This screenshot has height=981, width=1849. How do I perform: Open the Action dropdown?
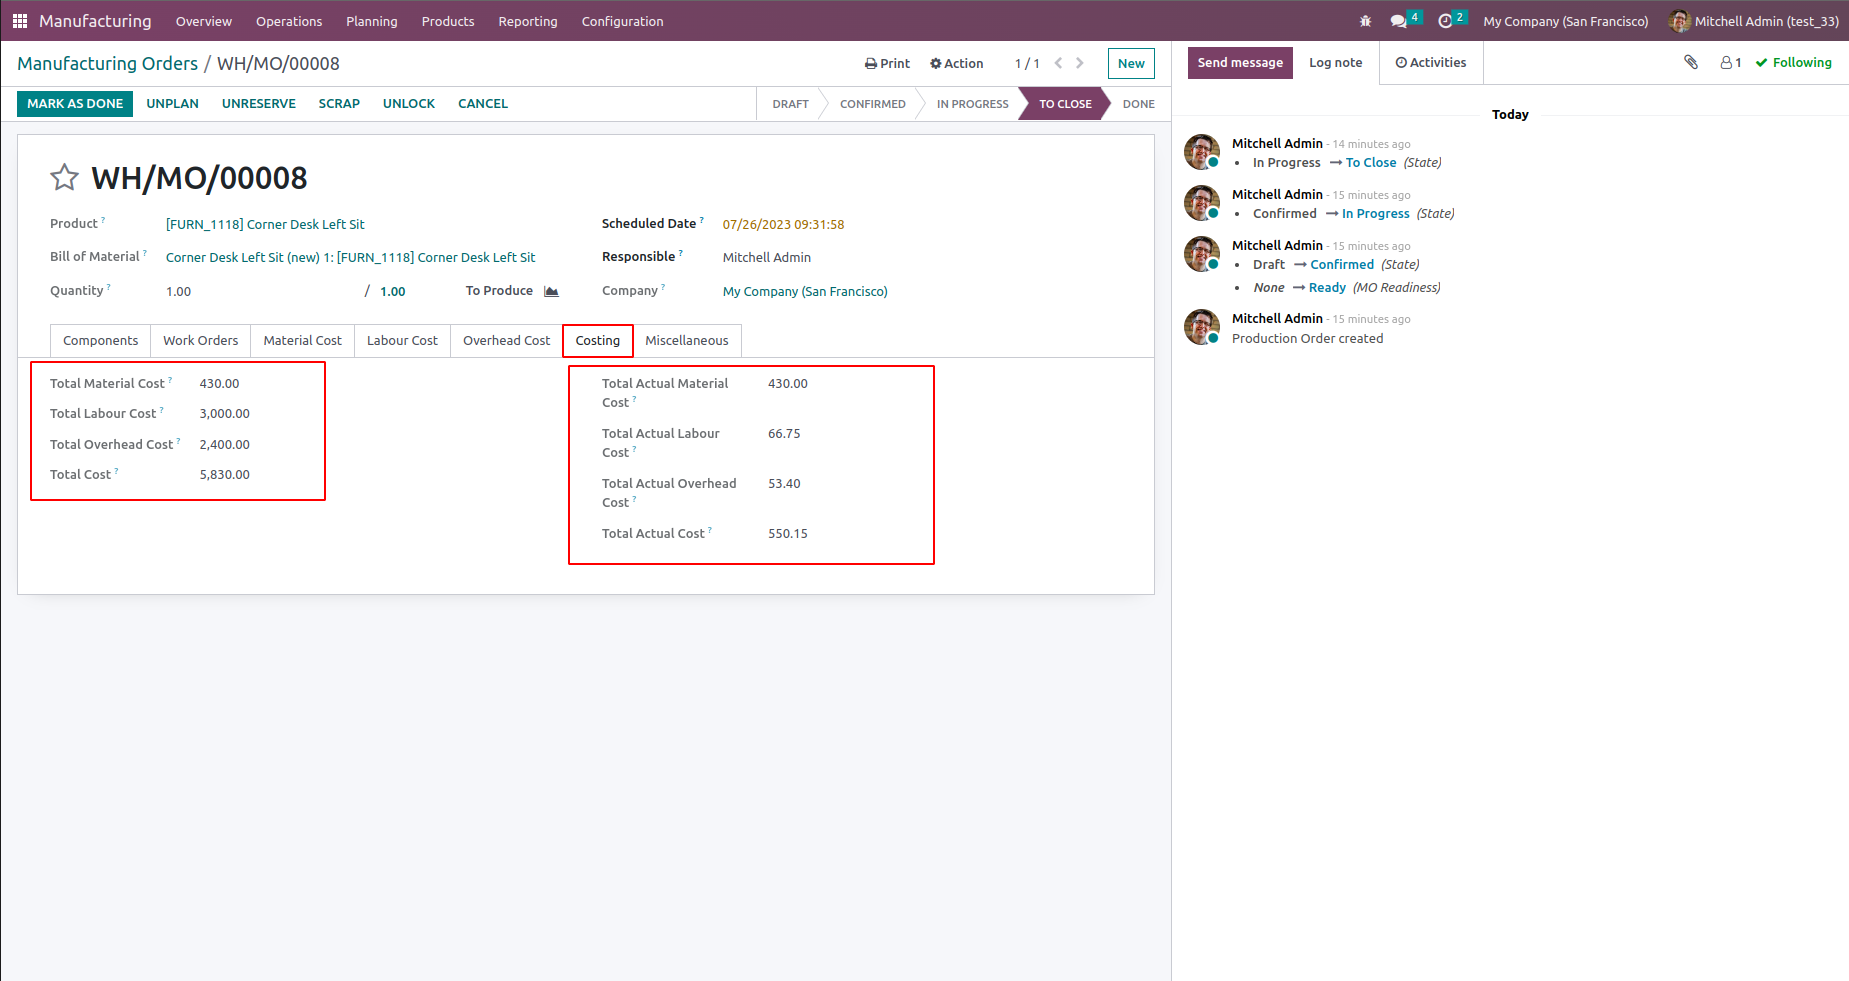pos(957,63)
